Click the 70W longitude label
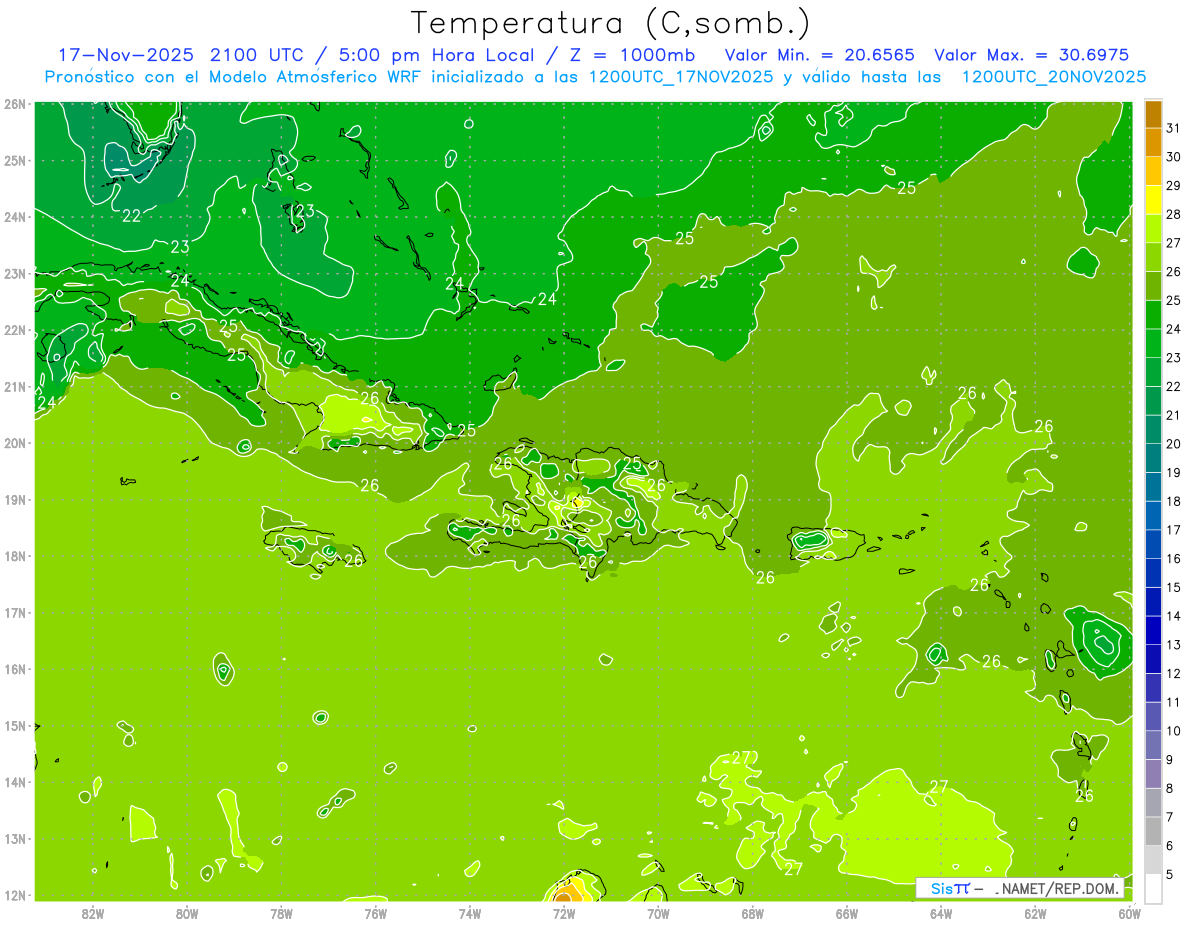This screenshot has height=927, width=1200. 658,914
